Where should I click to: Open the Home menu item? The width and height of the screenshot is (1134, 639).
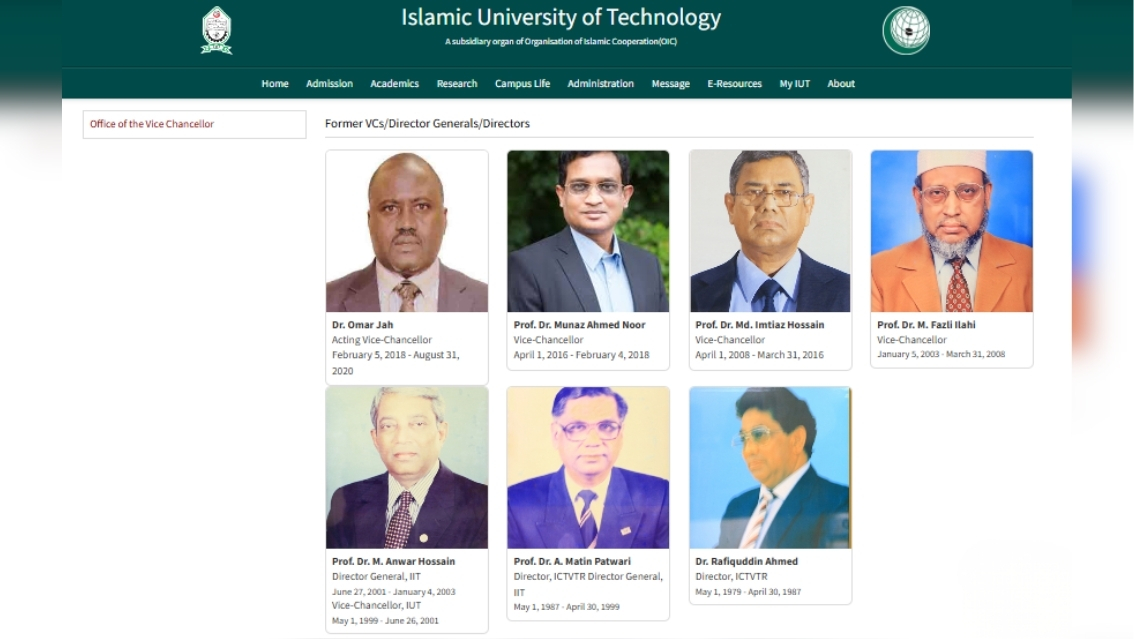coord(275,84)
